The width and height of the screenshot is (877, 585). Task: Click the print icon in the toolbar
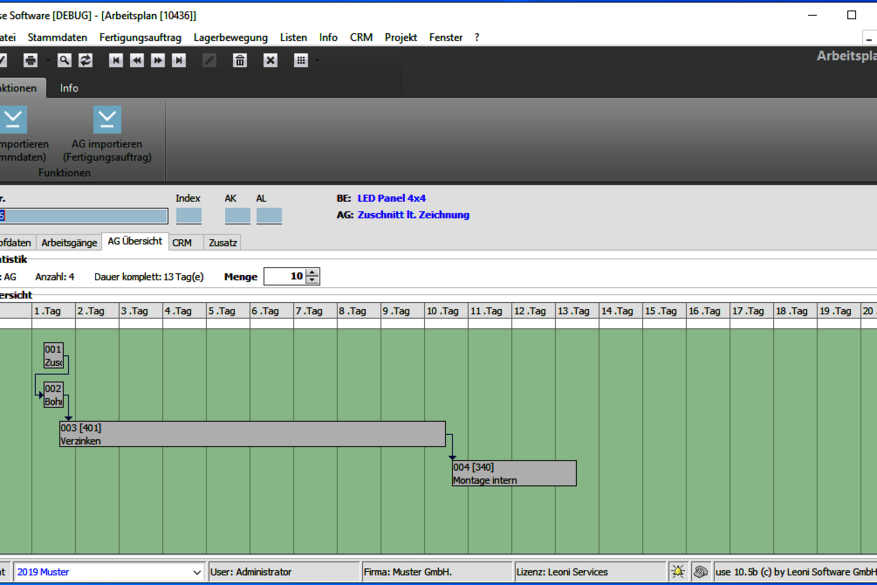(x=30, y=61)
